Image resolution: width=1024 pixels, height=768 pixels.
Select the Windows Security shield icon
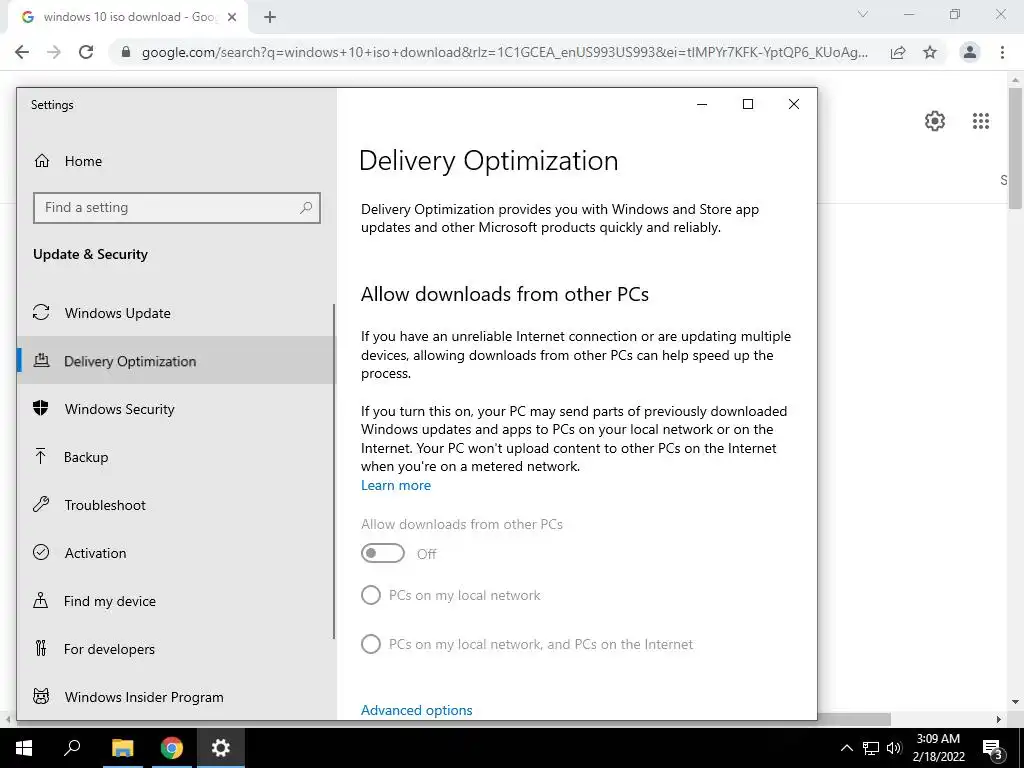pos(40,408)
